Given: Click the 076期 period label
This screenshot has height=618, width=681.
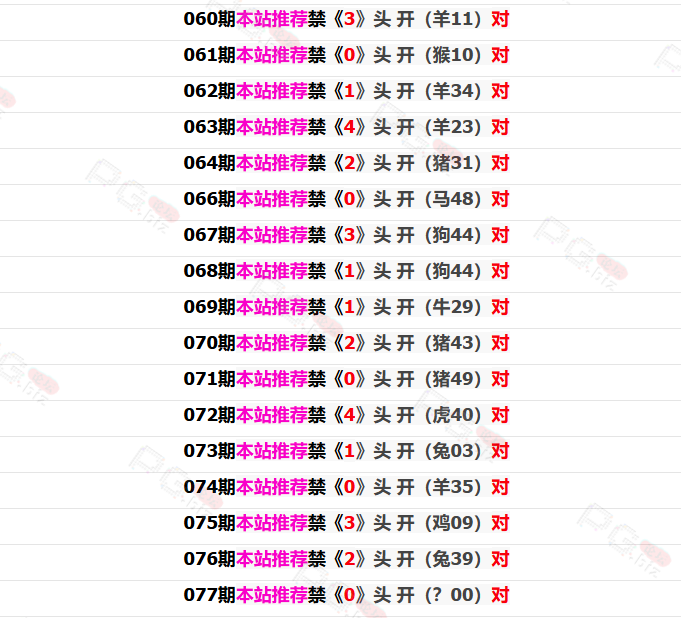Looking at the screenshot, I should point(209,560).
